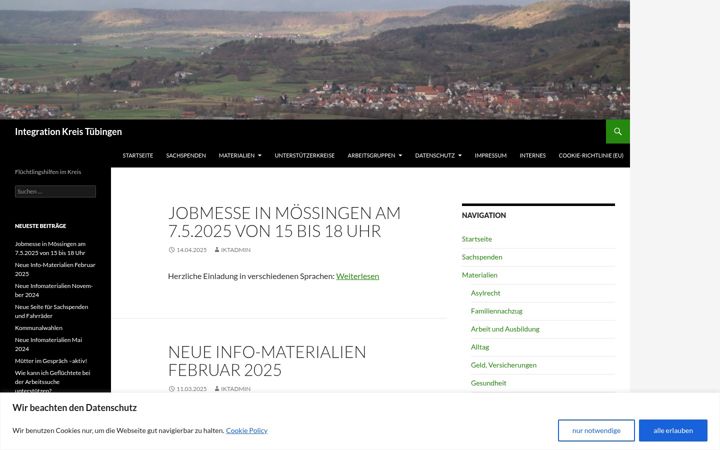The image size is (720, 450).
Task: Open Geld, Versicherungen navigation link
Action: pyautogui.click(x=504, y=365)
